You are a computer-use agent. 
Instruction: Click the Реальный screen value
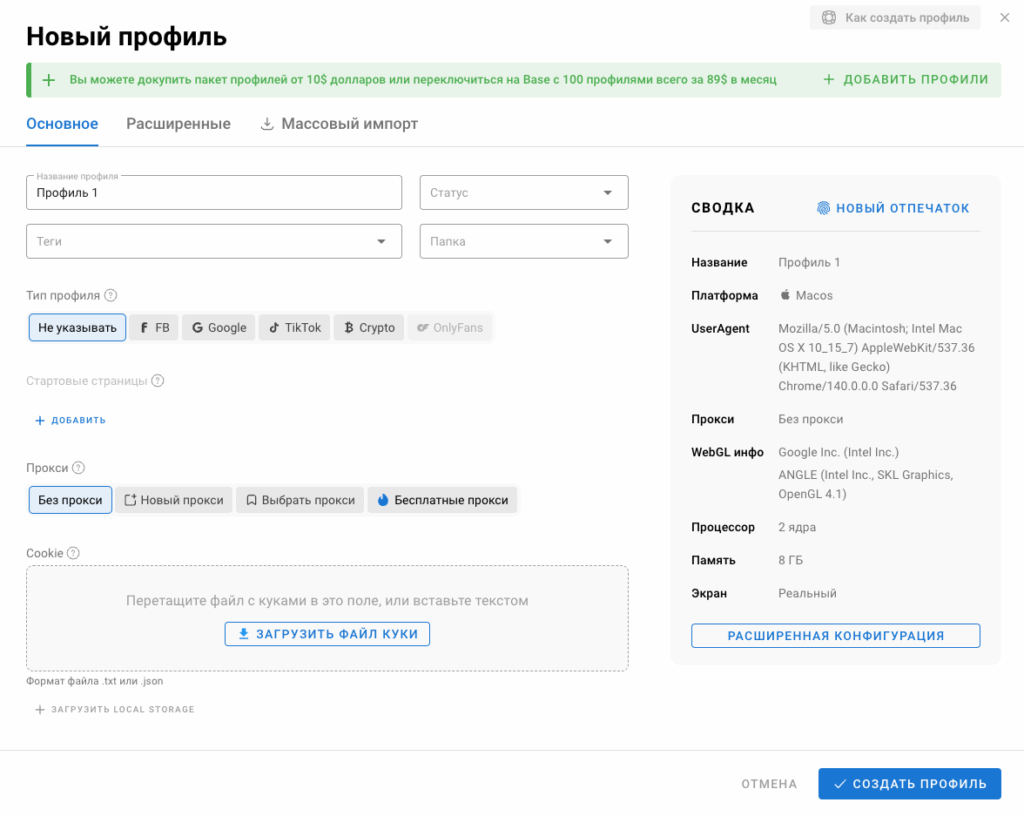click(x=807, y=593)
